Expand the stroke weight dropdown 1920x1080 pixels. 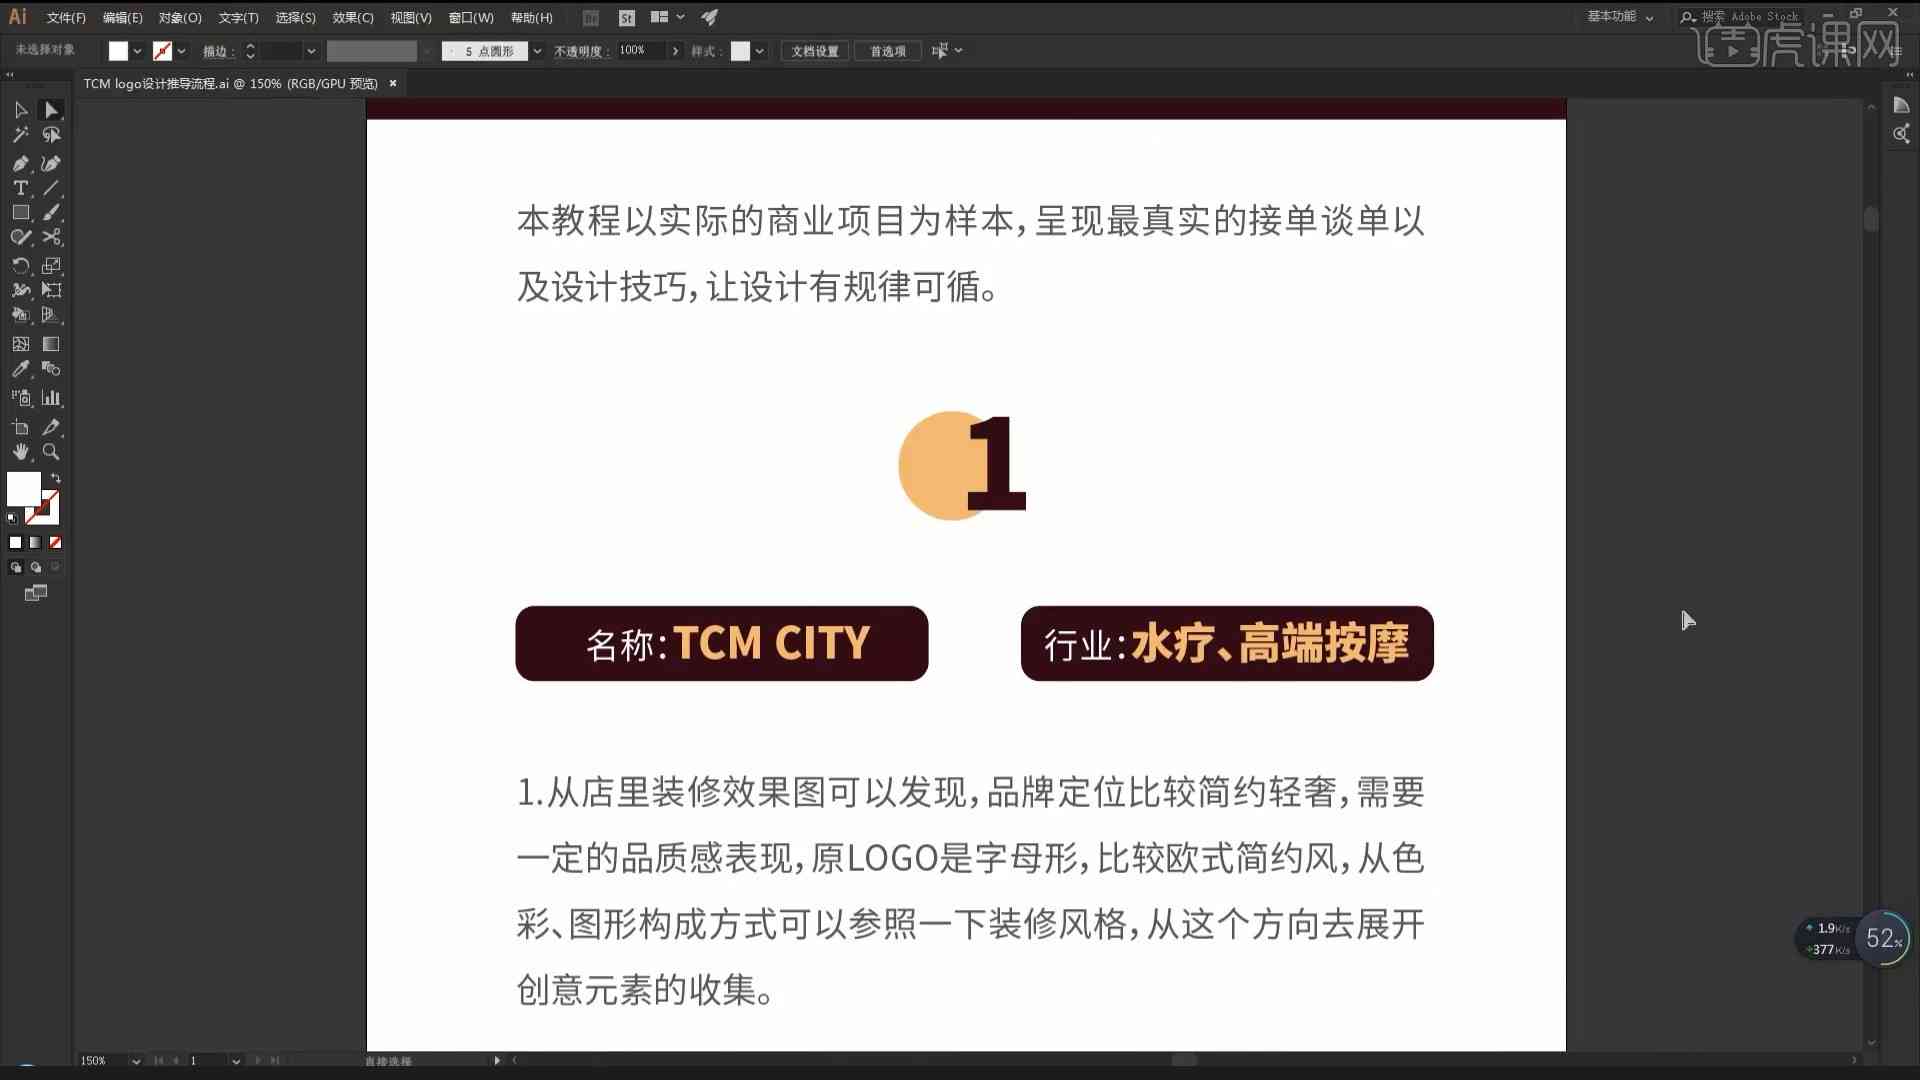point(311,50)
